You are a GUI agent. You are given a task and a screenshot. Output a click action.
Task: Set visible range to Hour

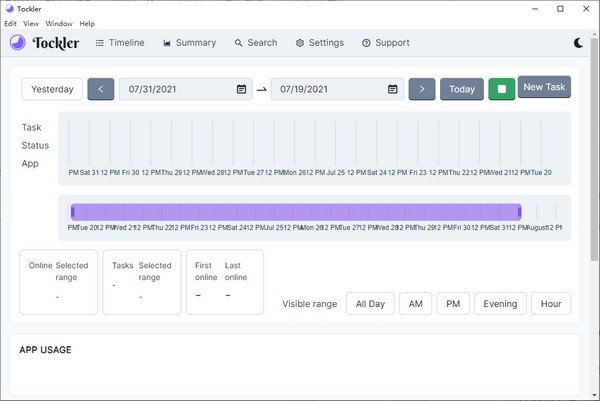pyautogui.click(x=551, y=304)
